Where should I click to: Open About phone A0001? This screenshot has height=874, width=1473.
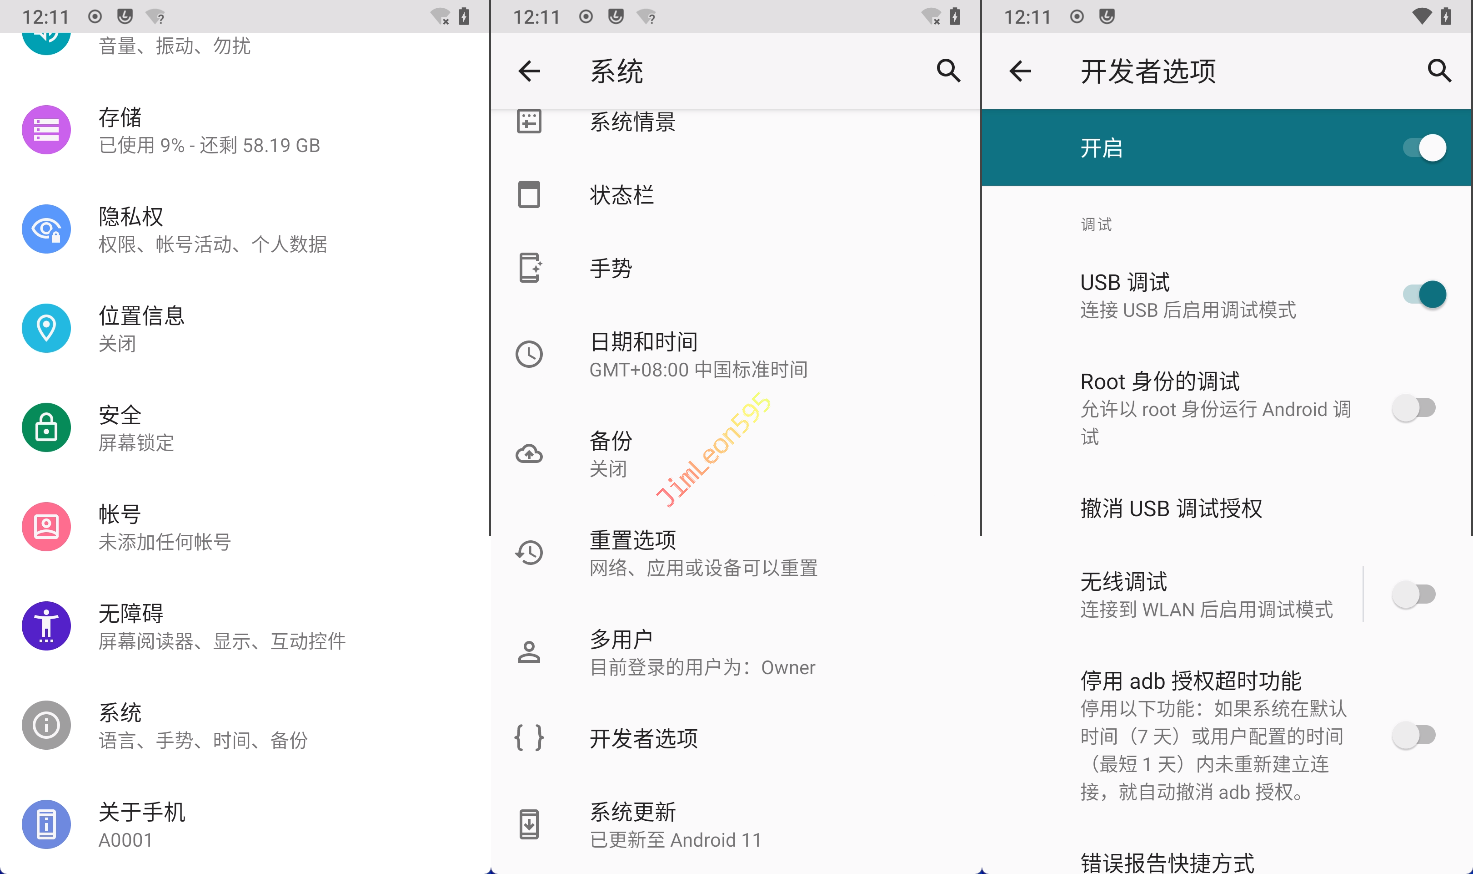click(x=142, y=825)
